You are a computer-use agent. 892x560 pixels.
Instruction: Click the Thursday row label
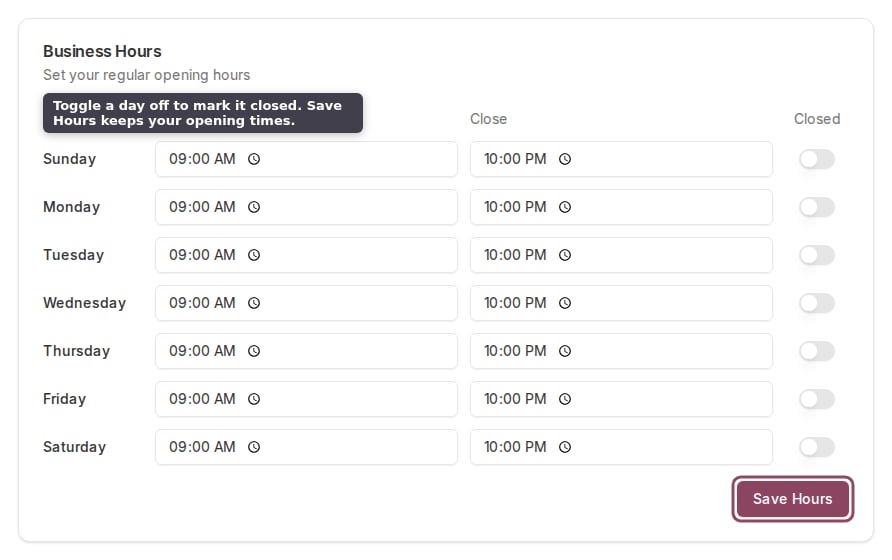tap(77, 351)
